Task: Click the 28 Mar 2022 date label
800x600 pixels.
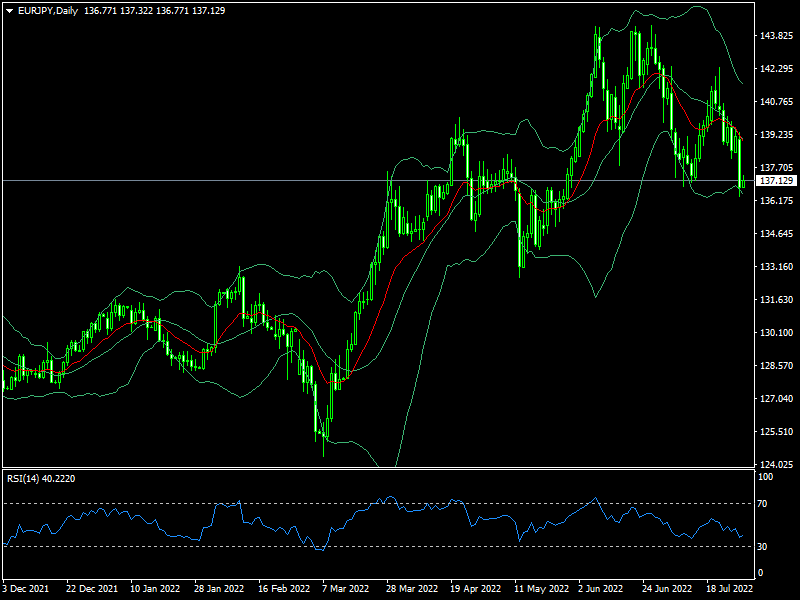Action: [412, 589]
